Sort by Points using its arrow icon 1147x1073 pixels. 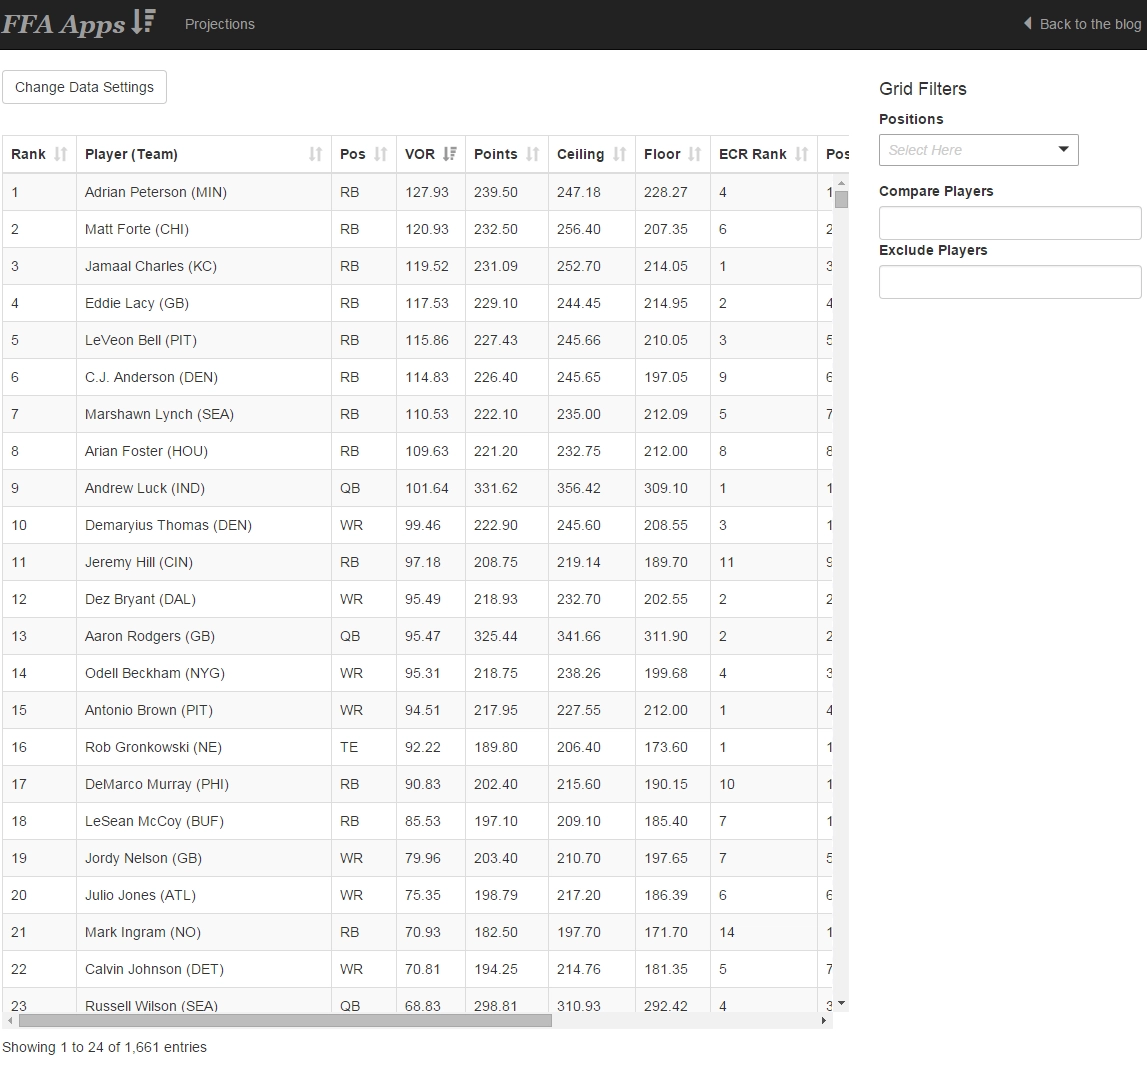[532, 154]
